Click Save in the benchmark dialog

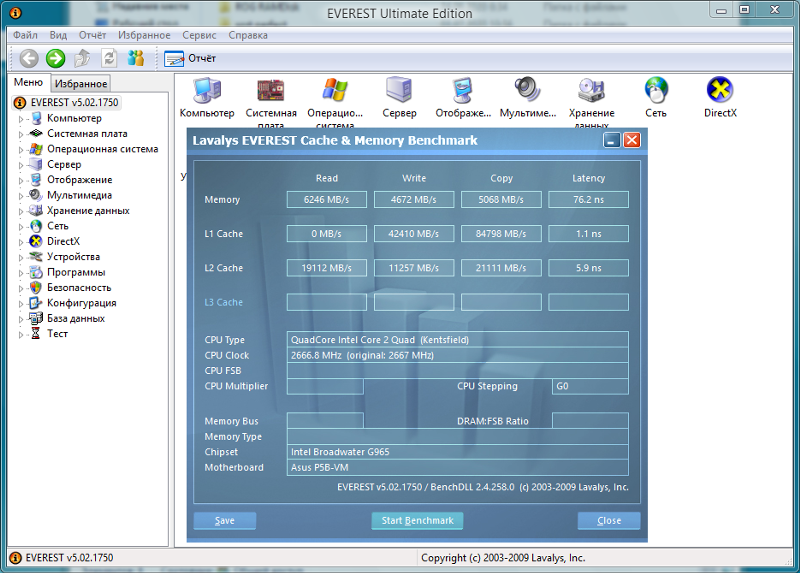tap(224, 520)
